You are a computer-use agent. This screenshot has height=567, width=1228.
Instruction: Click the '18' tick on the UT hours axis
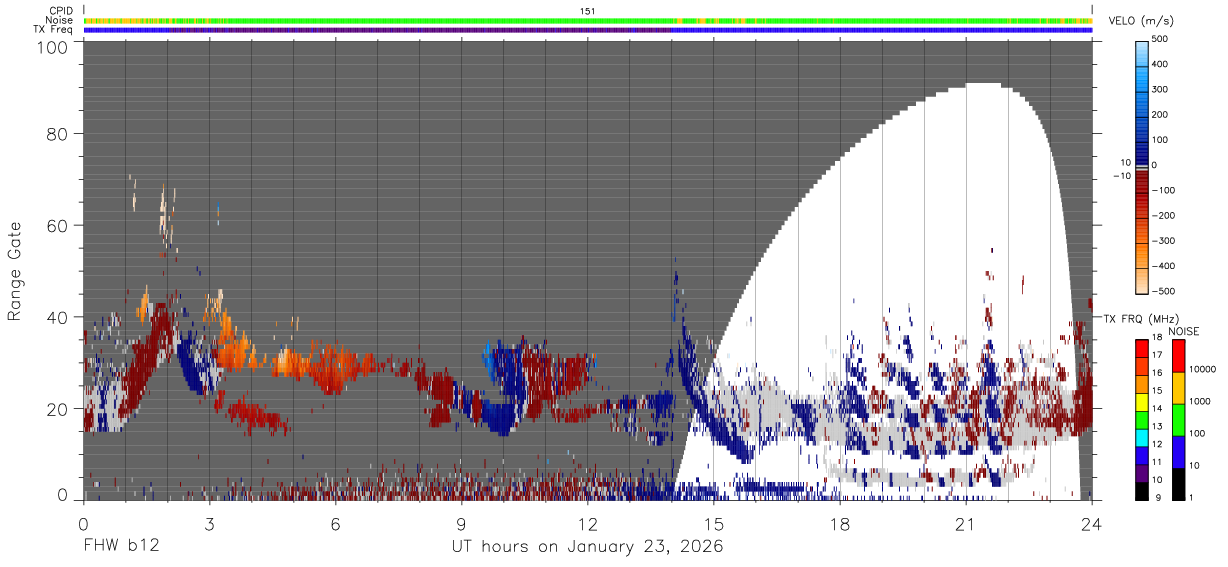pos(840,523)
